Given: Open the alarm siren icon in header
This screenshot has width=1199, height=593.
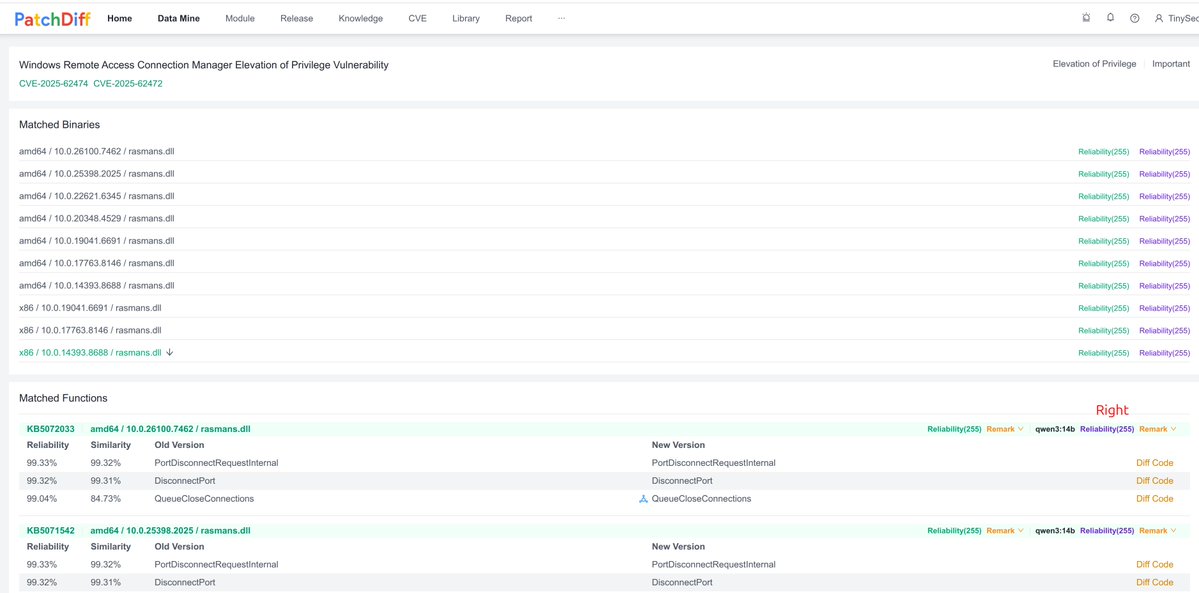Looking at the screenshot, I should click(x=1087, y=18).
